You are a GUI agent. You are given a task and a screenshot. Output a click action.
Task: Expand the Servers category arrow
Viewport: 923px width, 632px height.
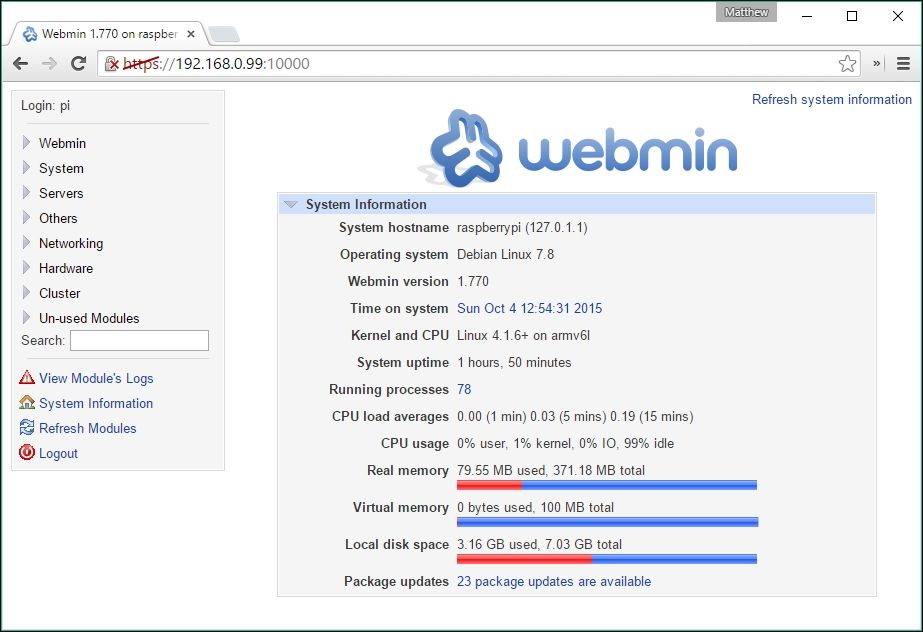coord(26,192)
